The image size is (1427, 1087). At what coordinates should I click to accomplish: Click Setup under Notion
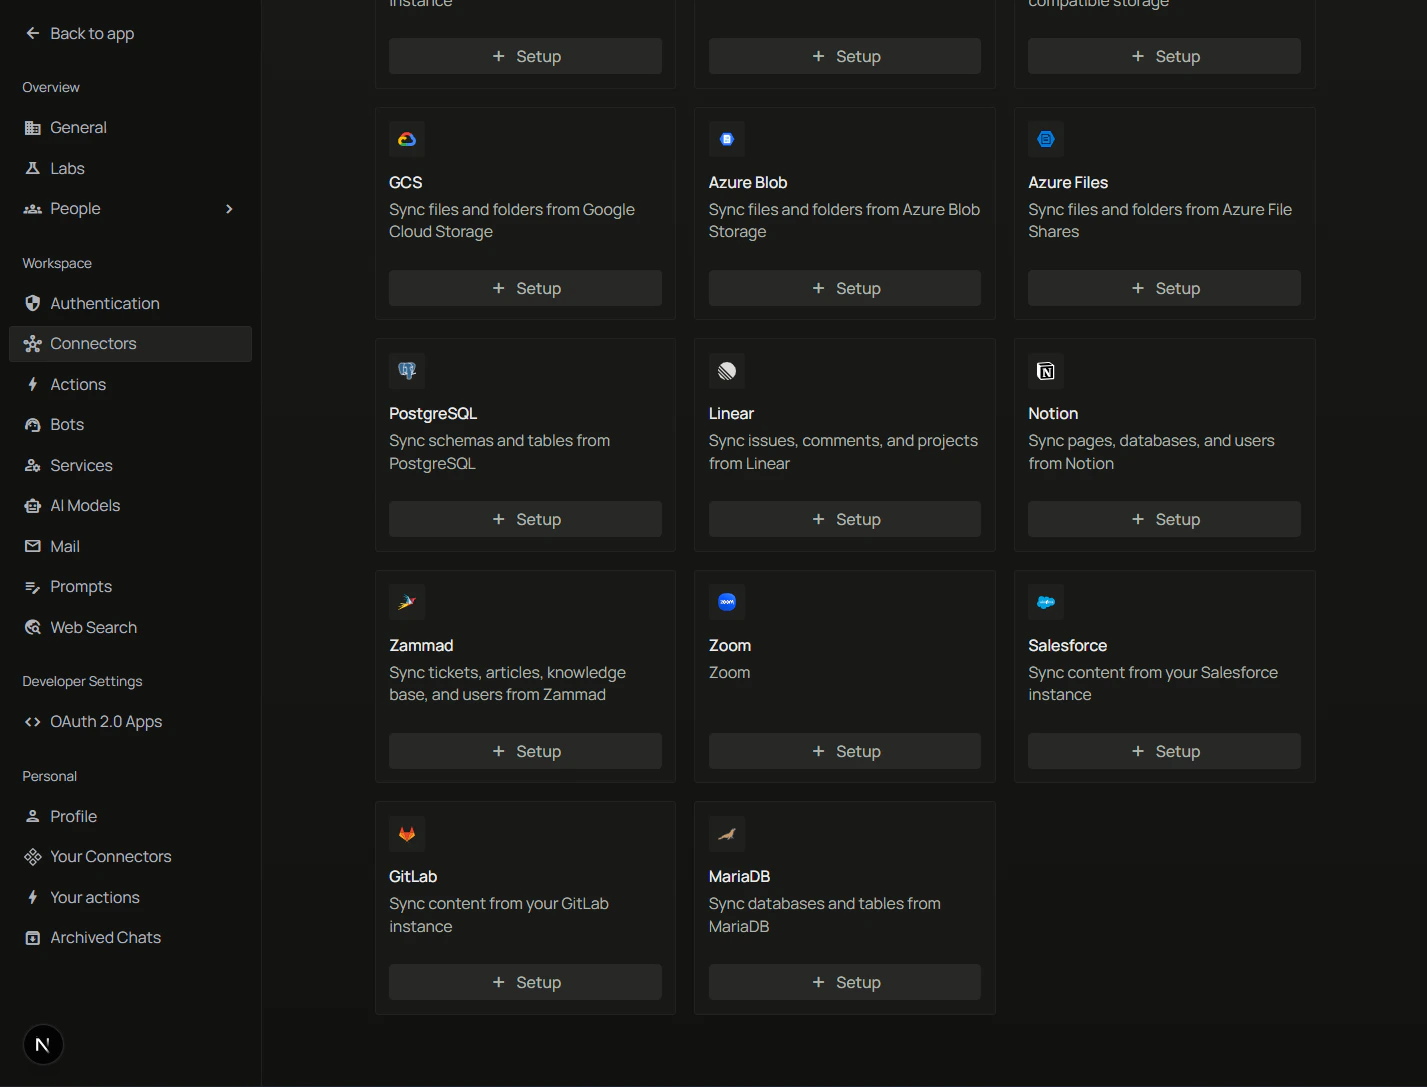pos(1164,519)
